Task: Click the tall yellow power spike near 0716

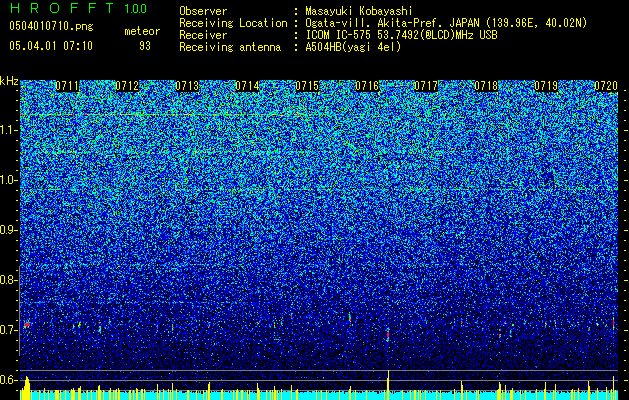Action: [x=388, y=385]
